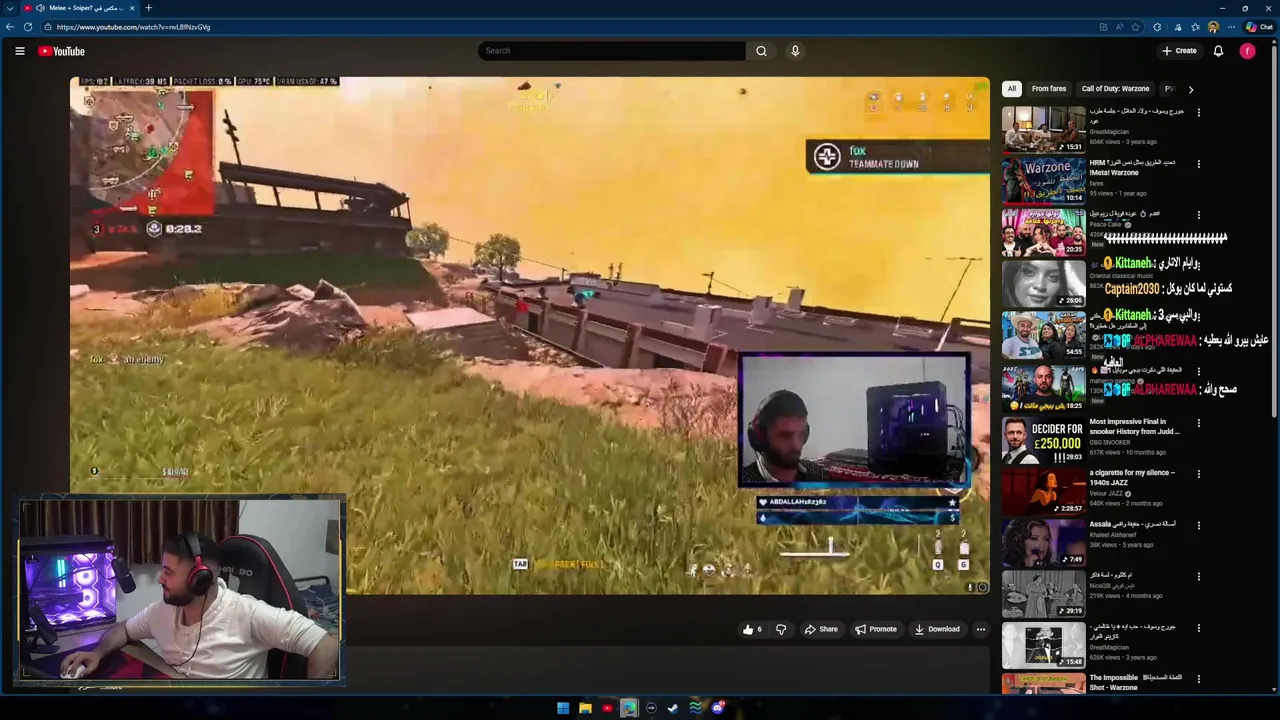Open the DECIDER FOR £250,000 snooker thumbnail
The width and height of the screenshot is (1280, 720).
pyautogui.click(x=1043, y=438)
